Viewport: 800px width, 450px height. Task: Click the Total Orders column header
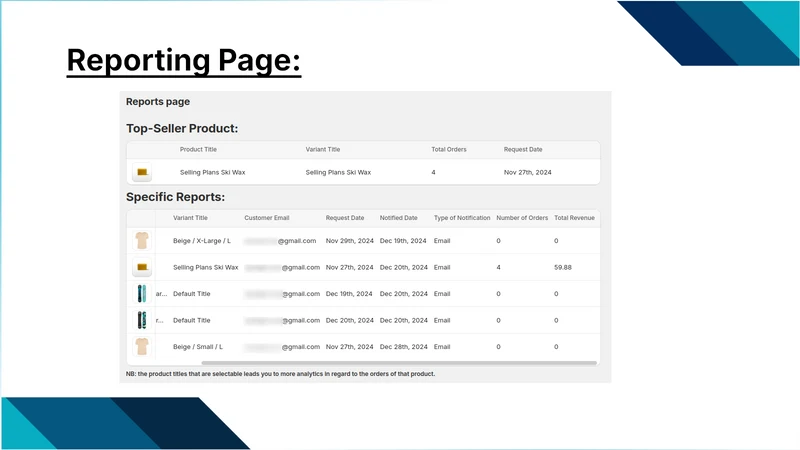tap(448, 149)
